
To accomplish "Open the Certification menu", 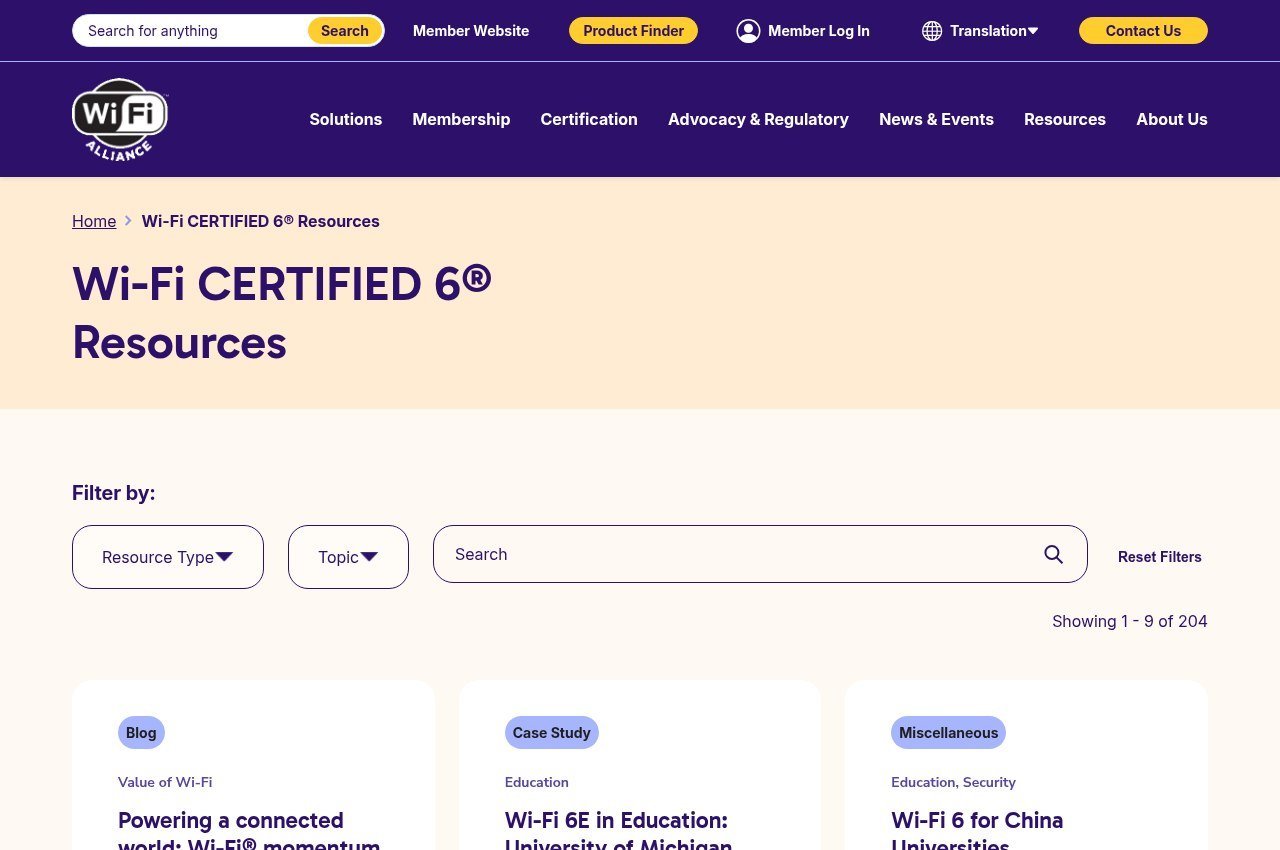I will click(589, 119).
